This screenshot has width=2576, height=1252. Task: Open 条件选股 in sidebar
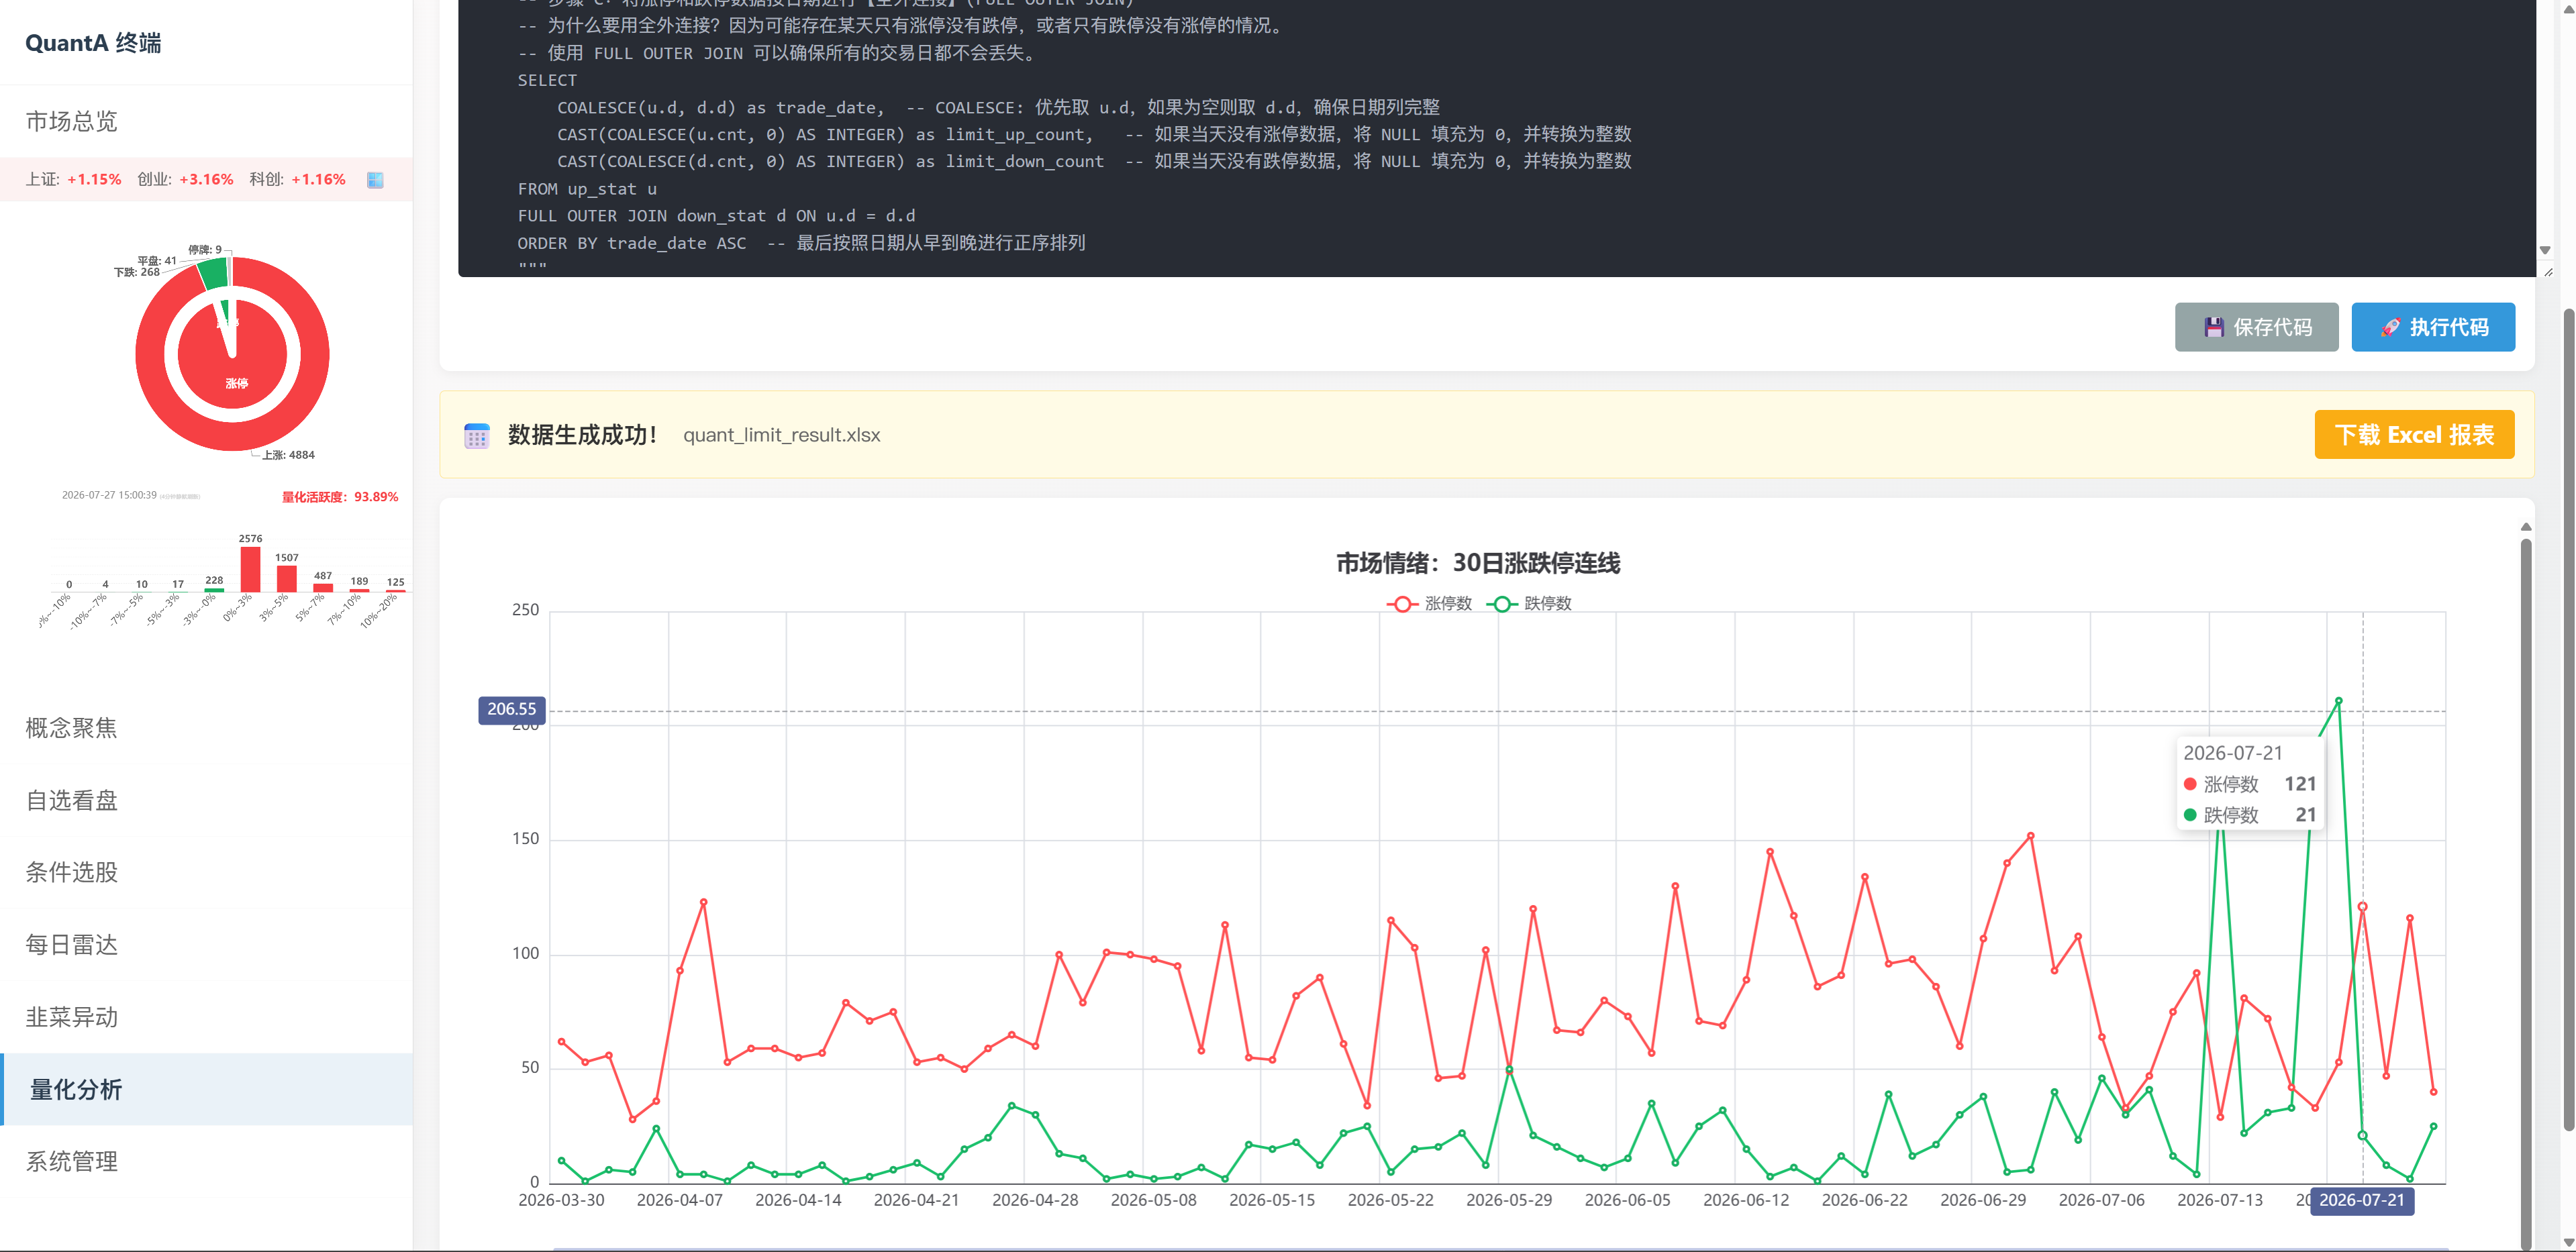[x=71, y=872]
